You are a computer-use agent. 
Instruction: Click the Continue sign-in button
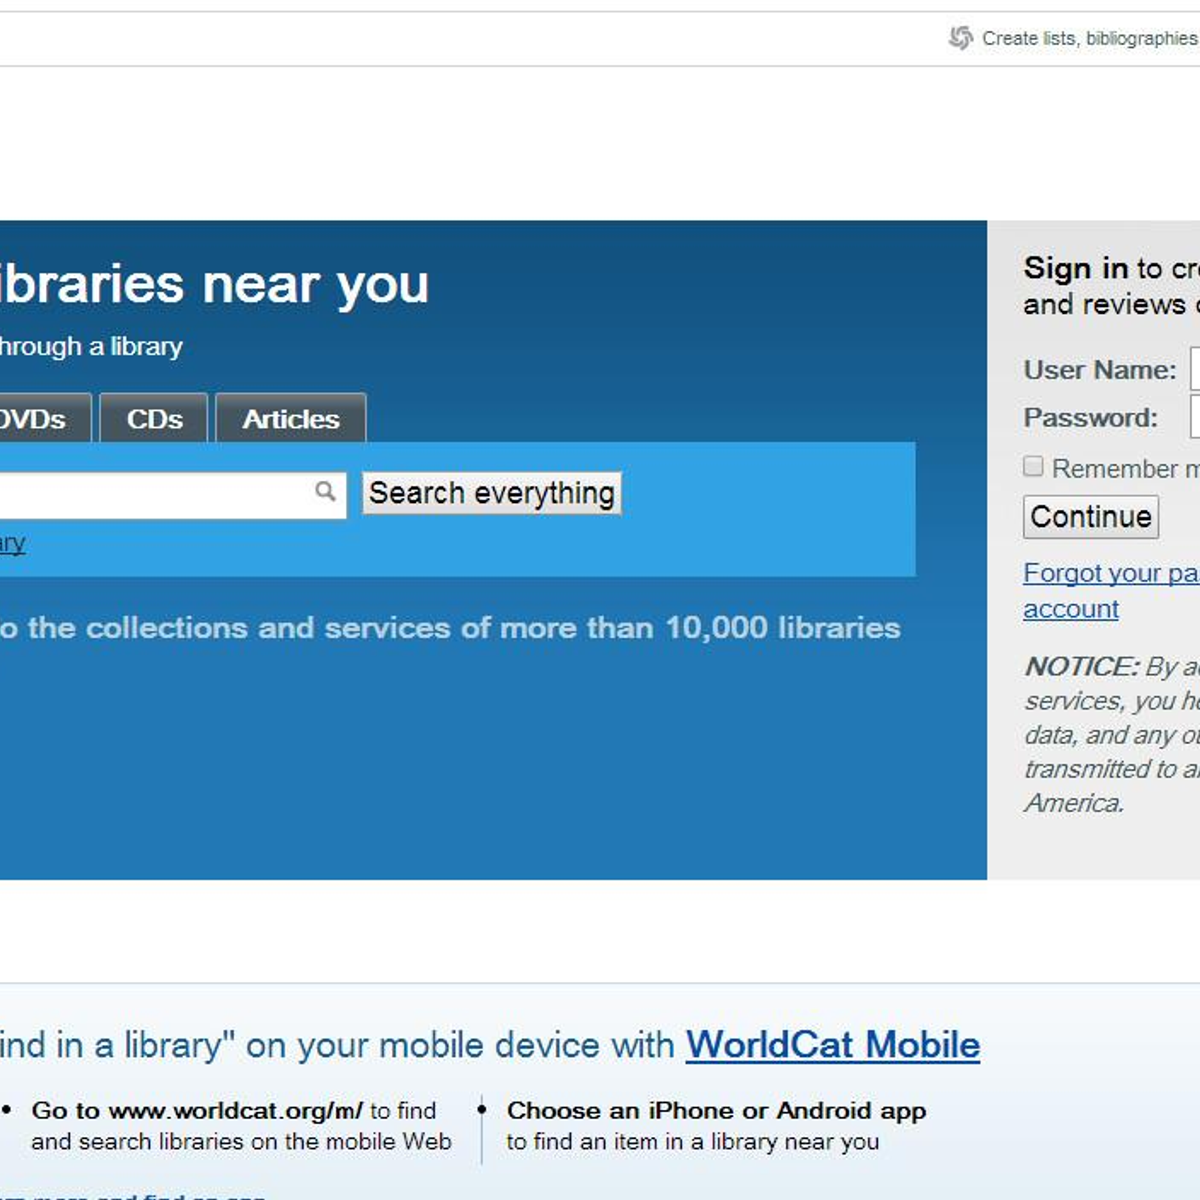click(x=1090, y=517)
